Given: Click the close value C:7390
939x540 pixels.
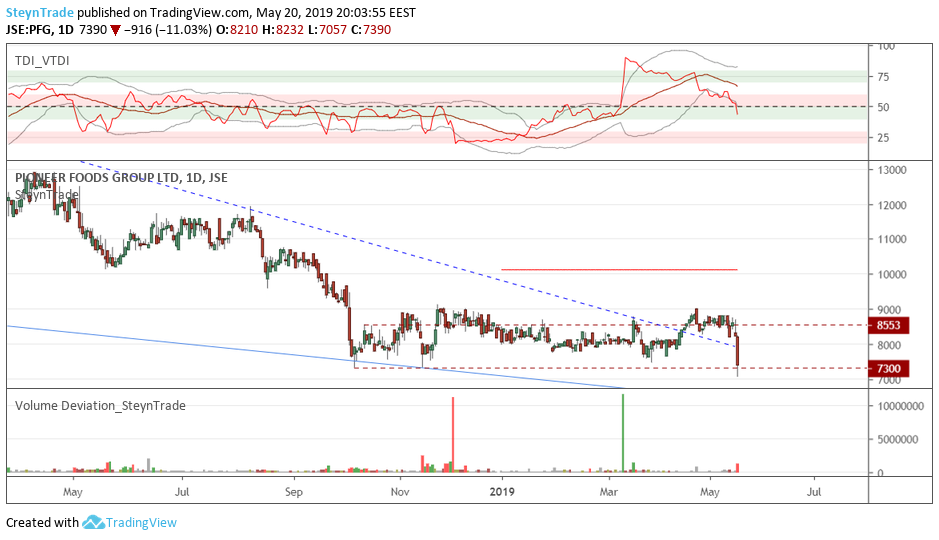Looking at the screenshot, I should [371, 30].
